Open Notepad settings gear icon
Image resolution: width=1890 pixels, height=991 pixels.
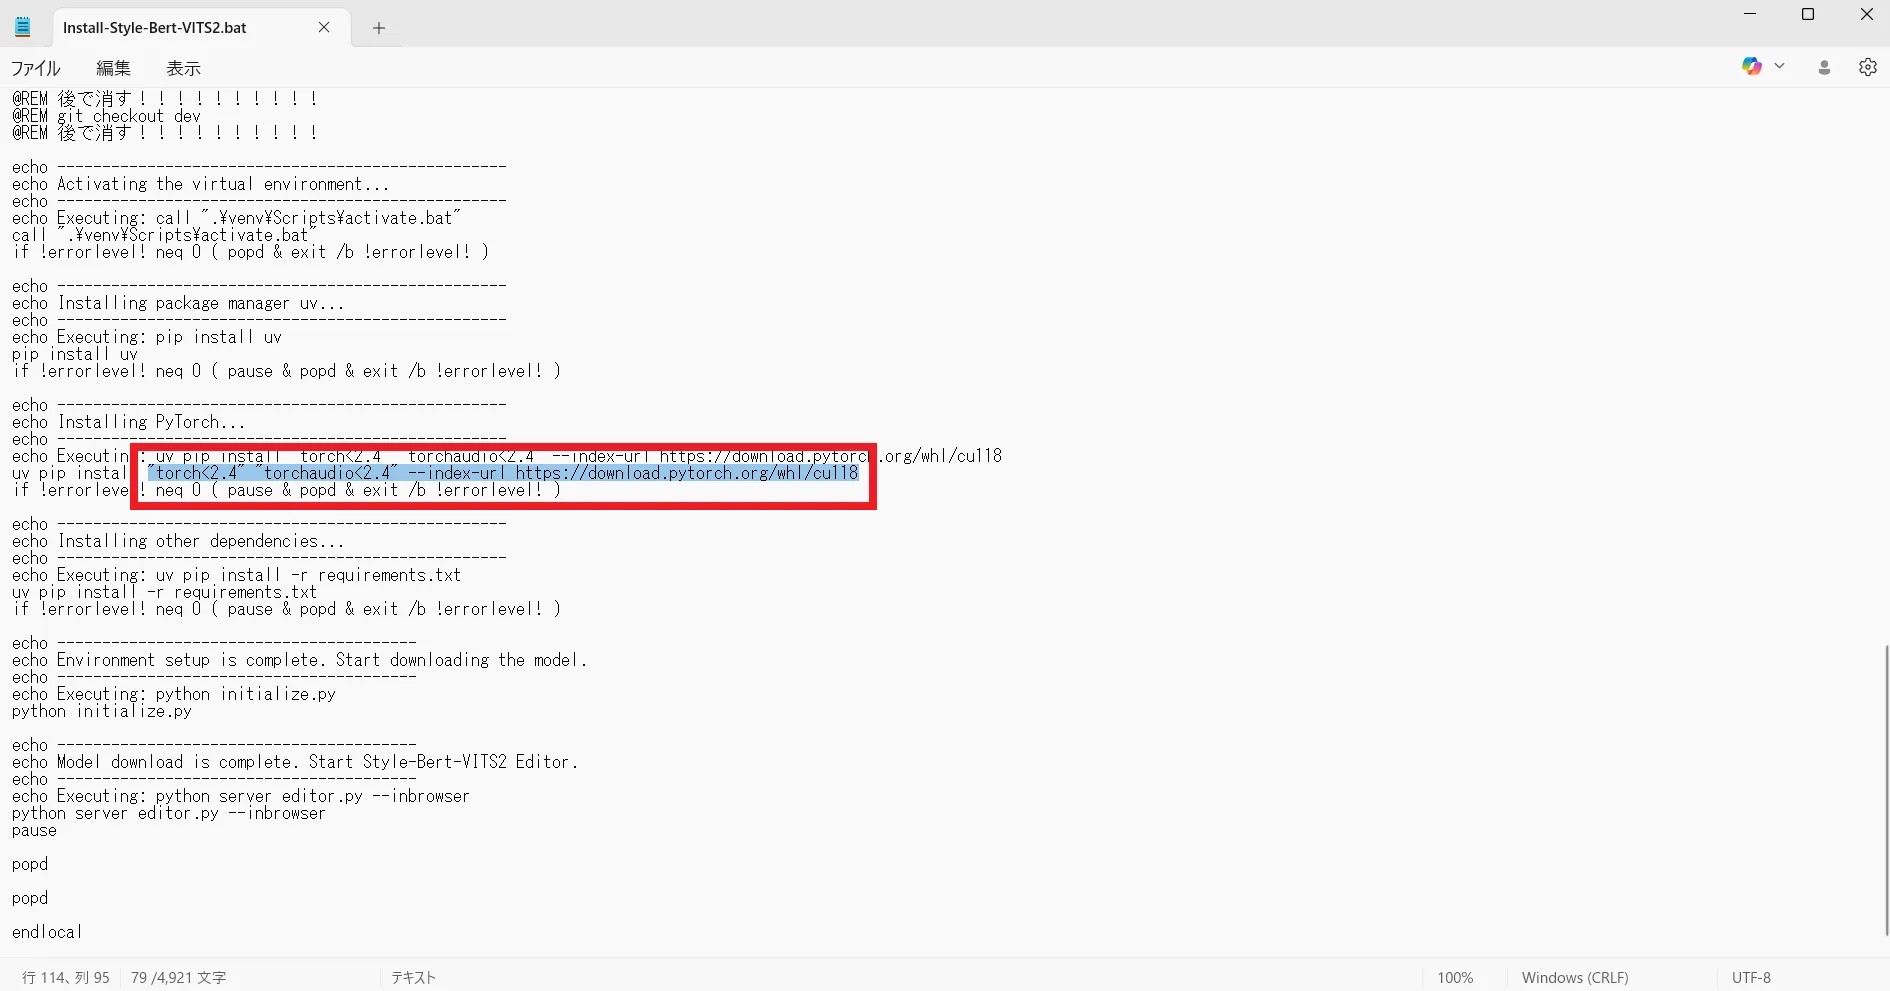1867,67
